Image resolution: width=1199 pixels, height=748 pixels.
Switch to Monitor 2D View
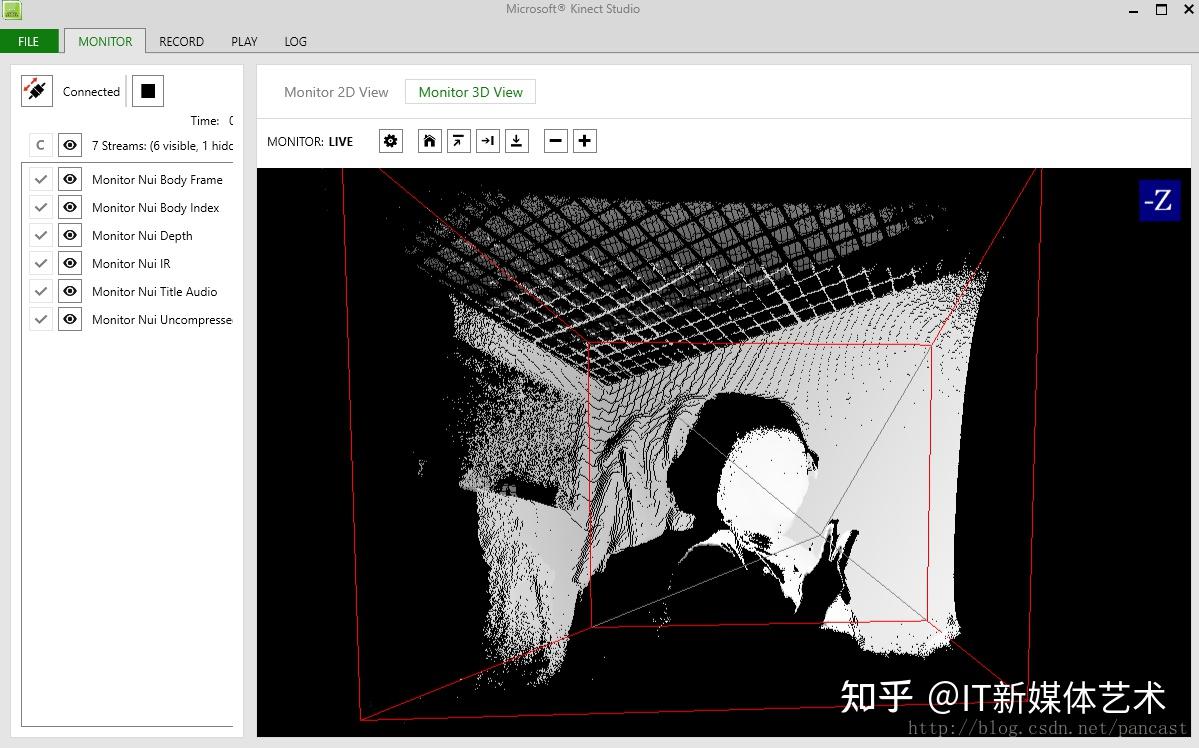[336, 91]
